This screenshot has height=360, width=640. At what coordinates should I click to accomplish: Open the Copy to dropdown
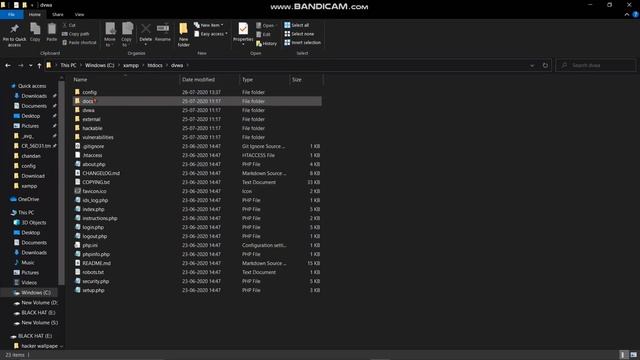127,35
